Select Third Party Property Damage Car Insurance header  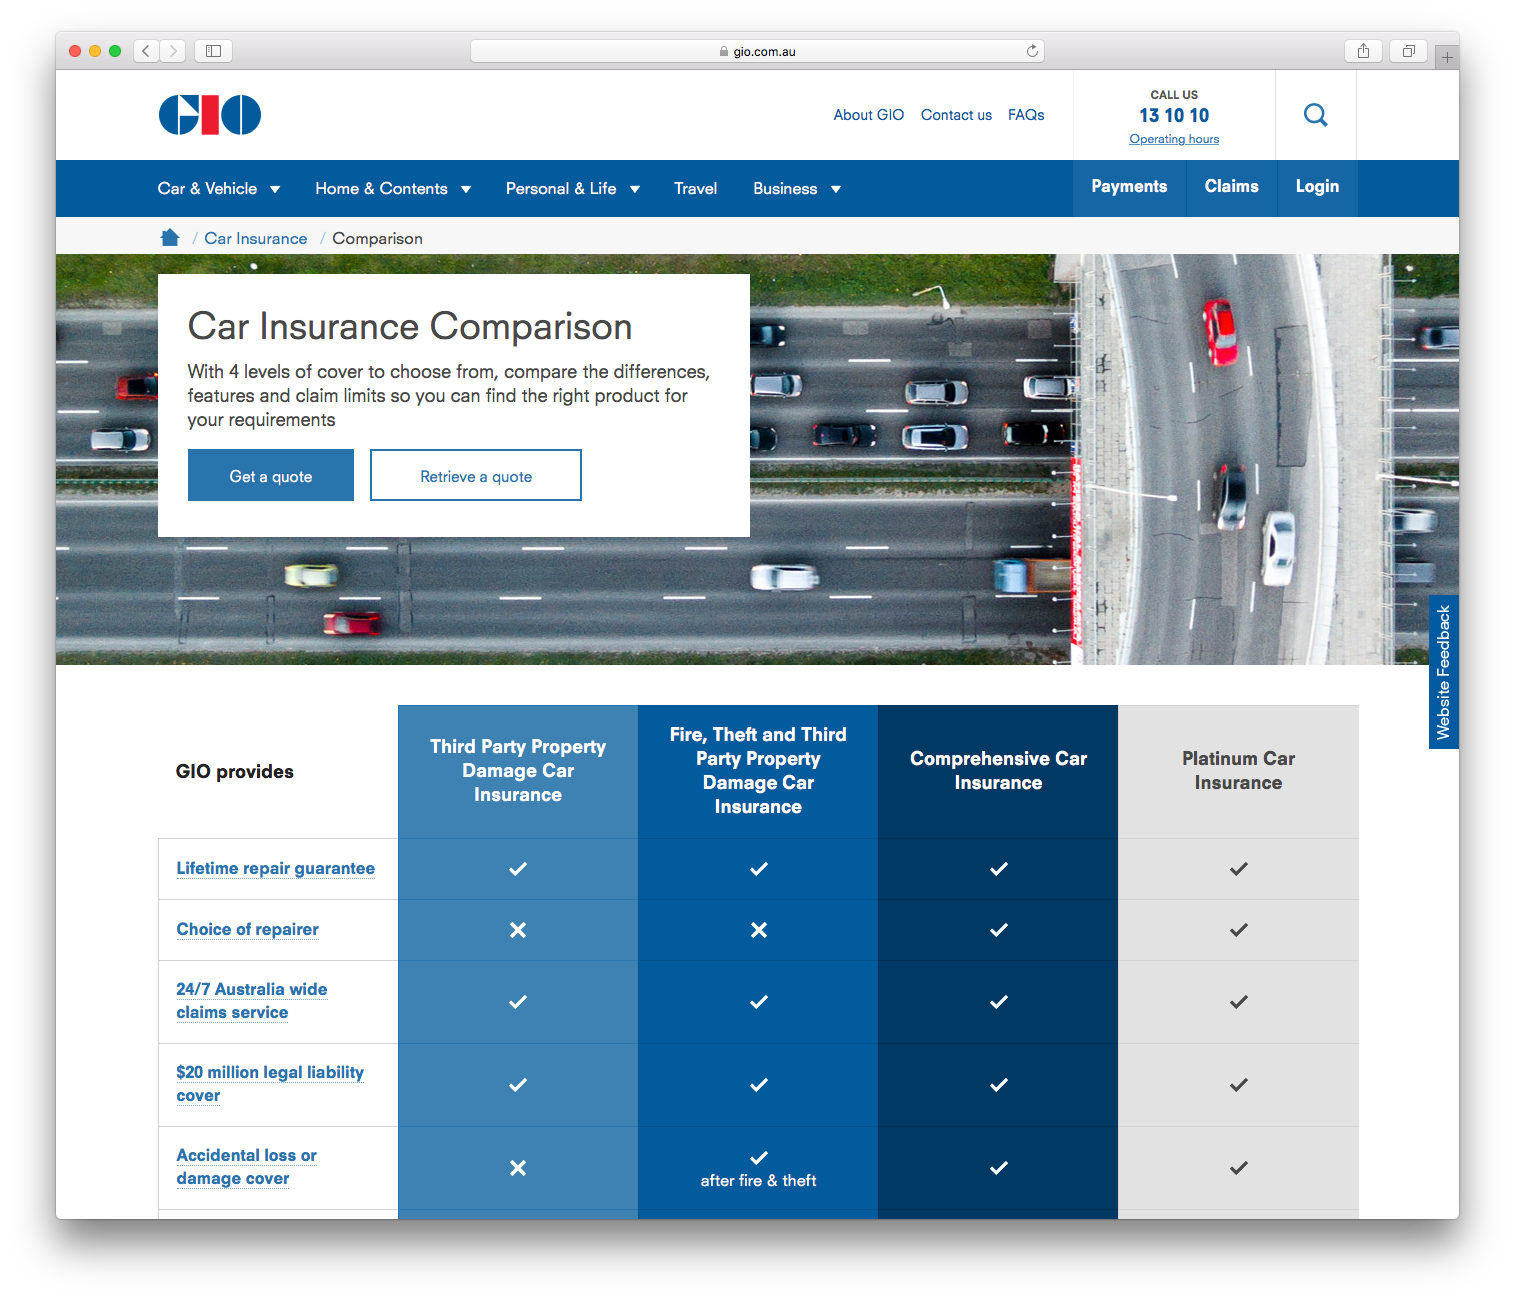click(518, 771)
